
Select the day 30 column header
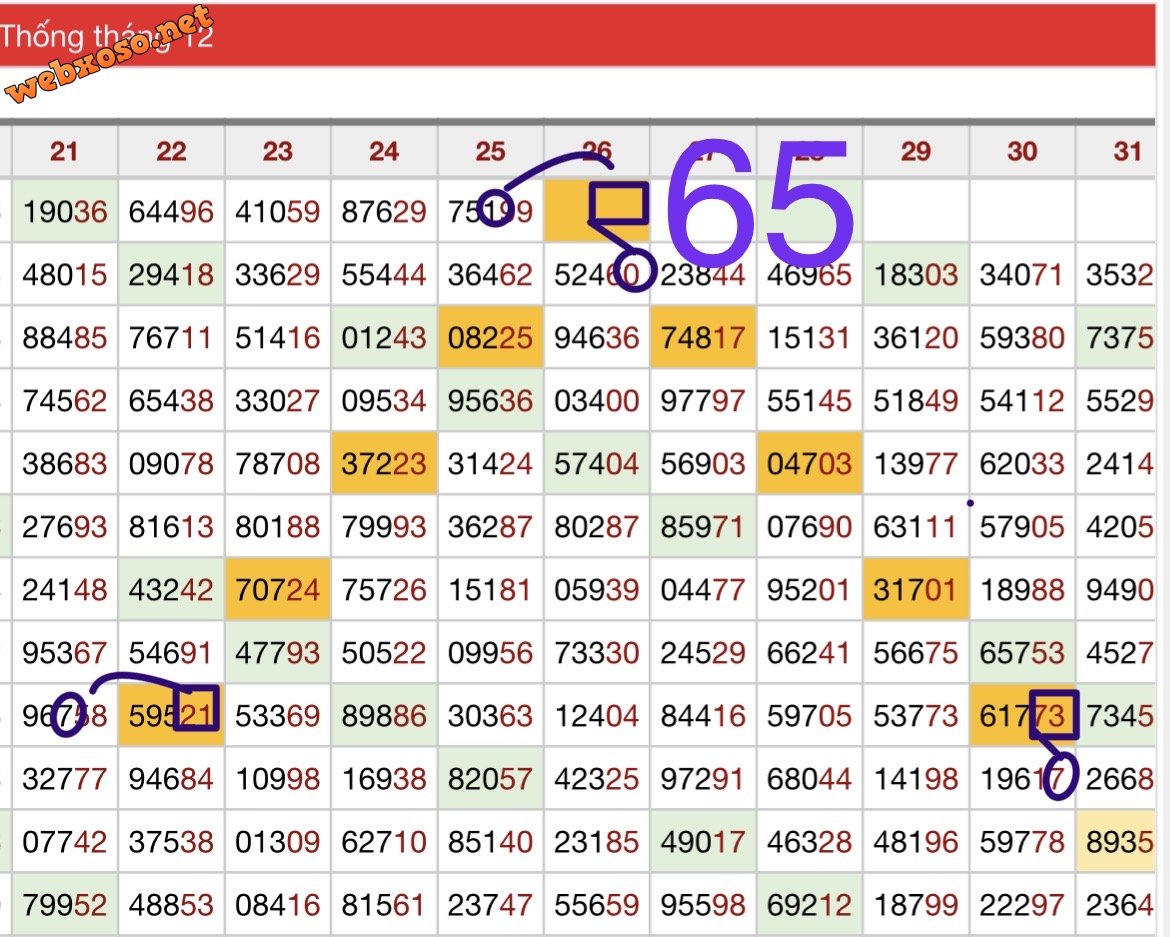(1022, 151)
